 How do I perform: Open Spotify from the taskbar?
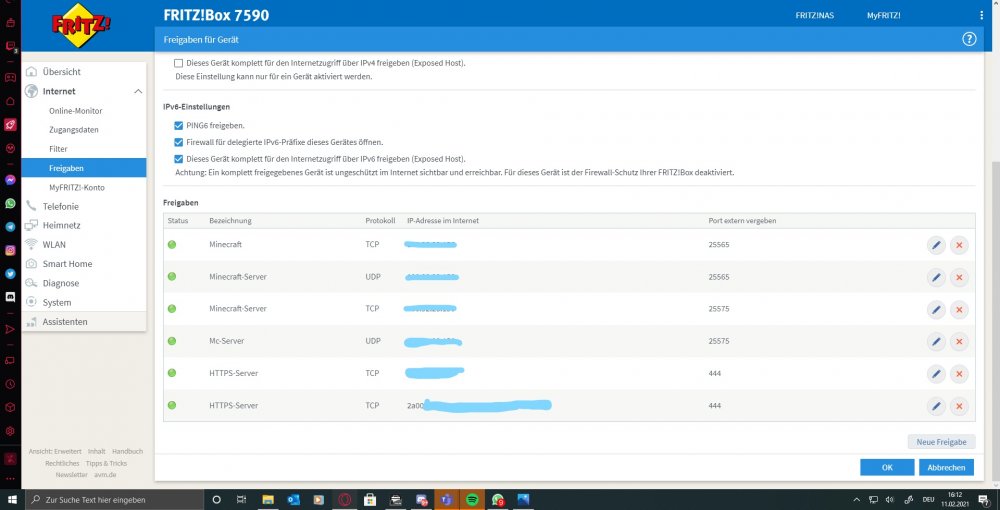[x=472, y=500]
